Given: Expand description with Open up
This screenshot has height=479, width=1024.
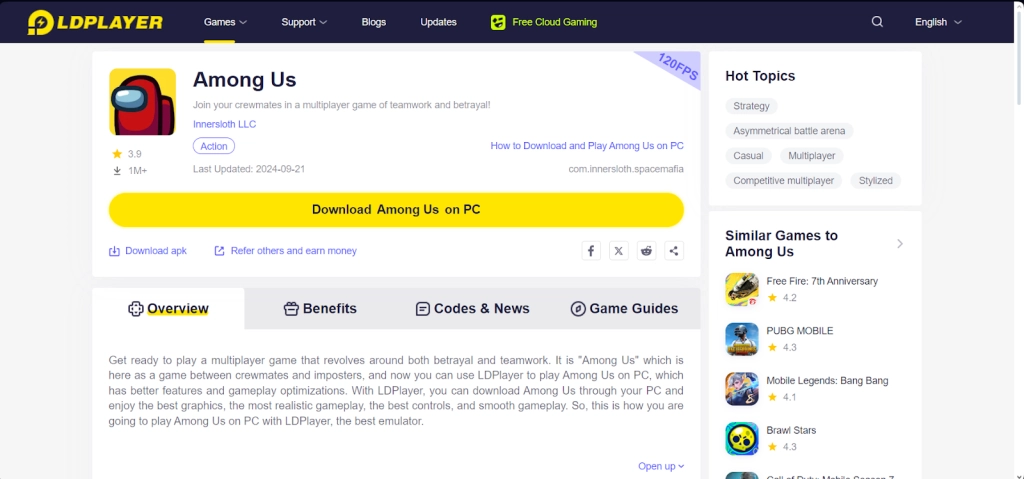Looking at the screenshot, I should tap(661, 466).
